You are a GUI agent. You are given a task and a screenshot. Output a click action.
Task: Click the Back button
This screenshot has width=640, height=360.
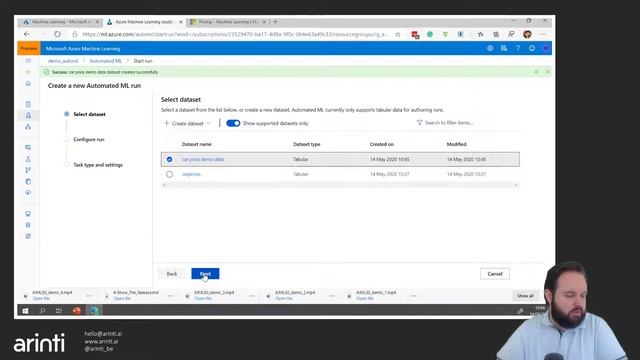coord(172,274)
